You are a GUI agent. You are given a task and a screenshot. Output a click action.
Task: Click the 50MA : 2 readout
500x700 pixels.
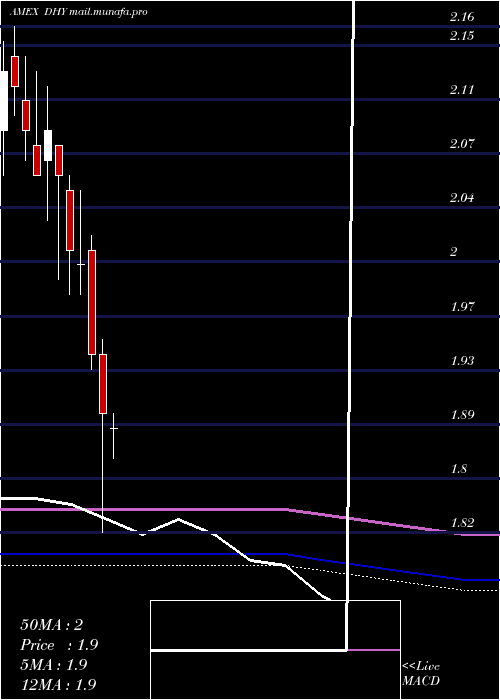(x=52, y=625)
